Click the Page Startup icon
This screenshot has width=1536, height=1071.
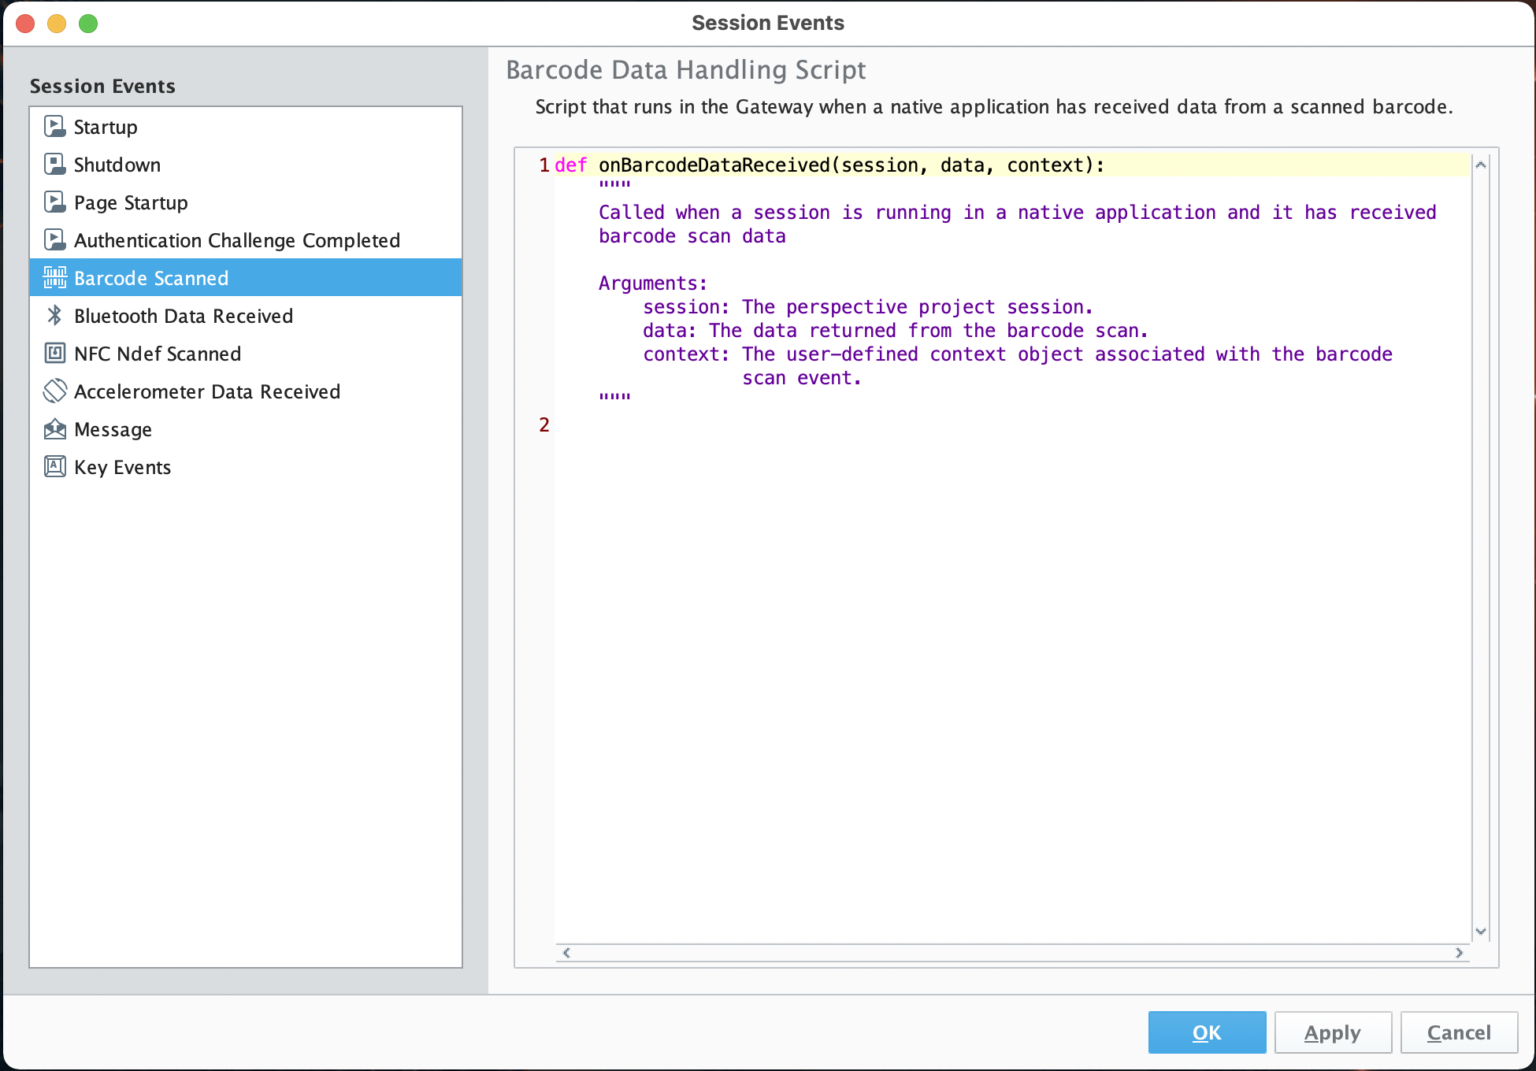tap(55, 202)
